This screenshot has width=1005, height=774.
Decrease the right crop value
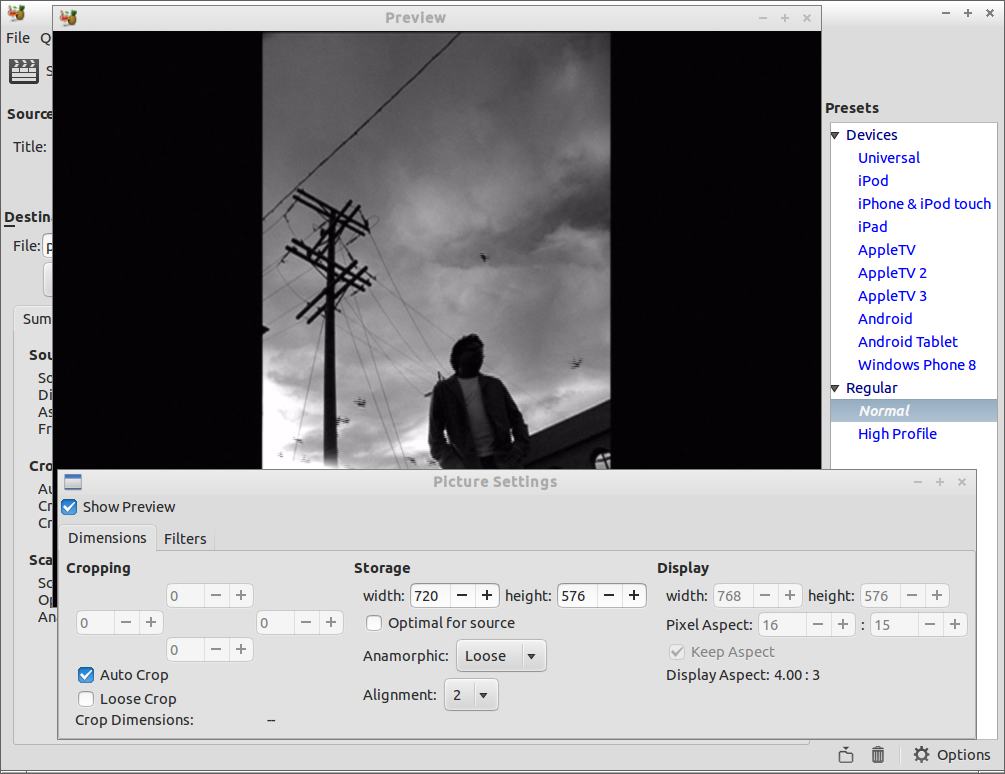(306, 623)
